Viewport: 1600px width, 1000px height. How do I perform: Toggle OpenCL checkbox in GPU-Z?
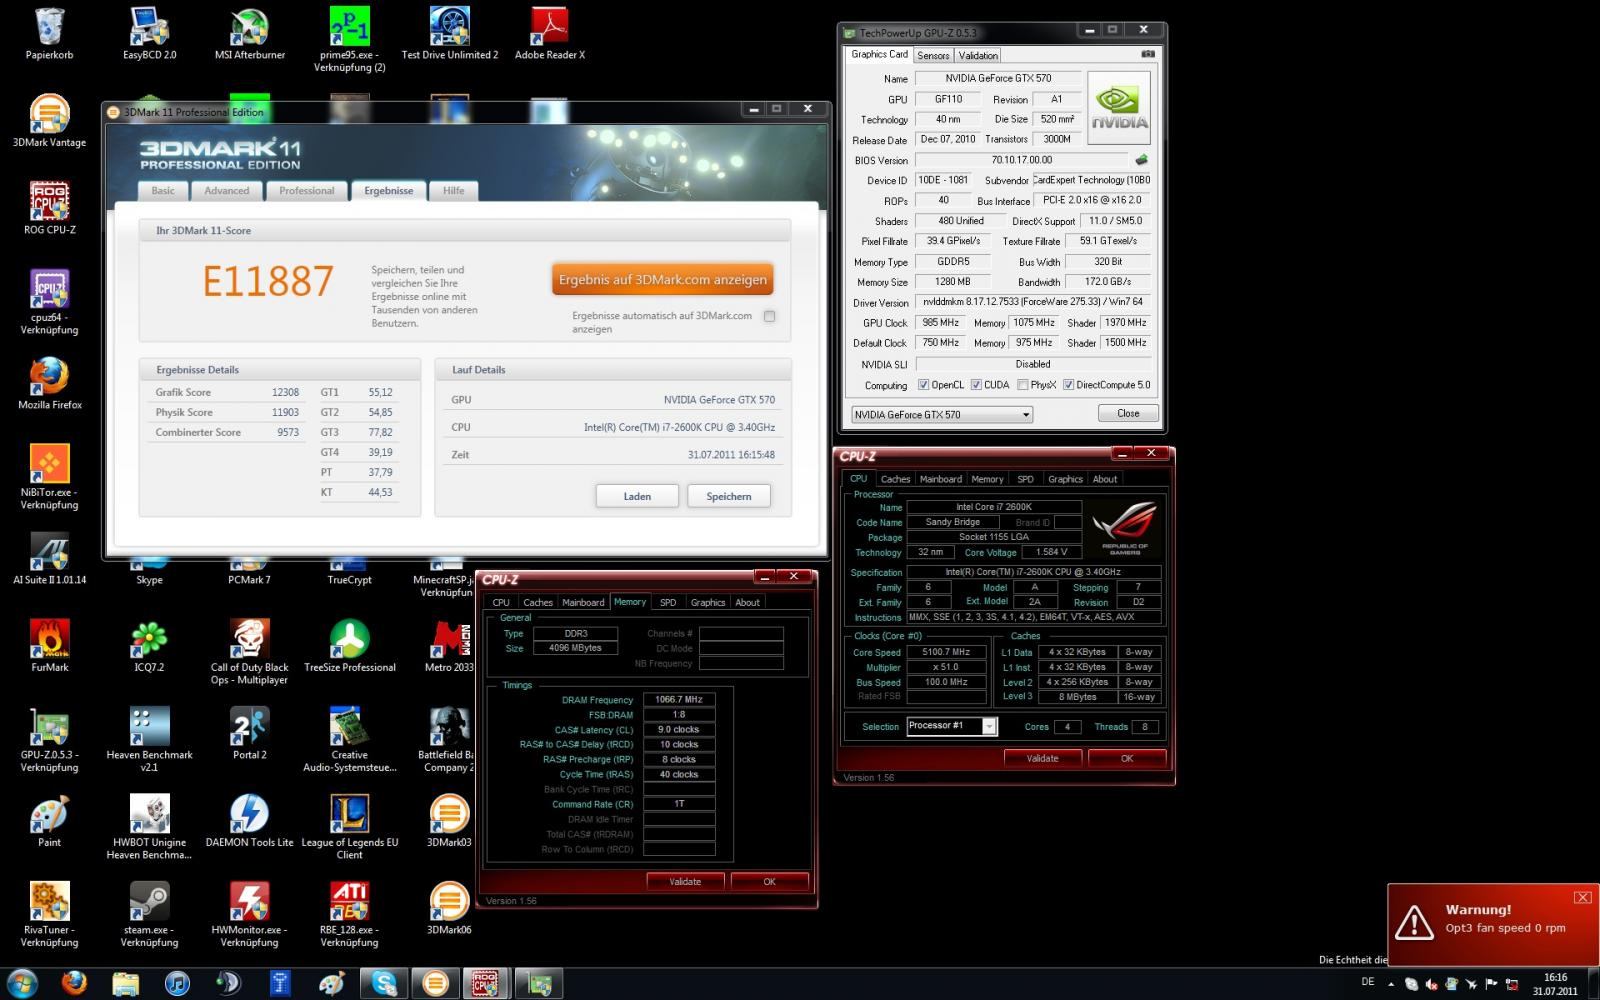[923, 385]
